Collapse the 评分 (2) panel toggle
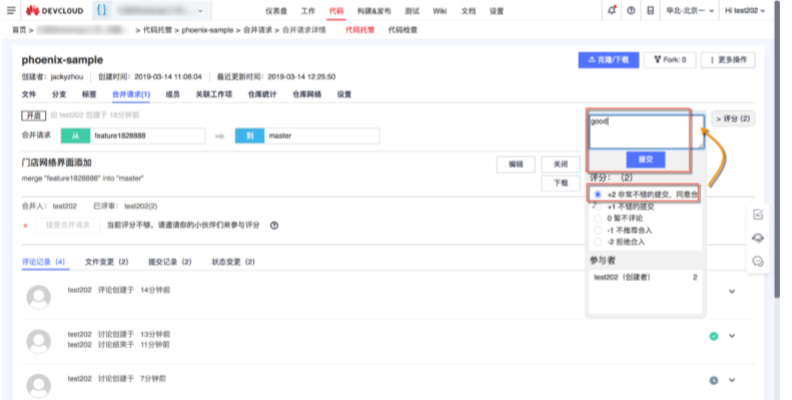The image size is (792, 400). tap(733, 119)
